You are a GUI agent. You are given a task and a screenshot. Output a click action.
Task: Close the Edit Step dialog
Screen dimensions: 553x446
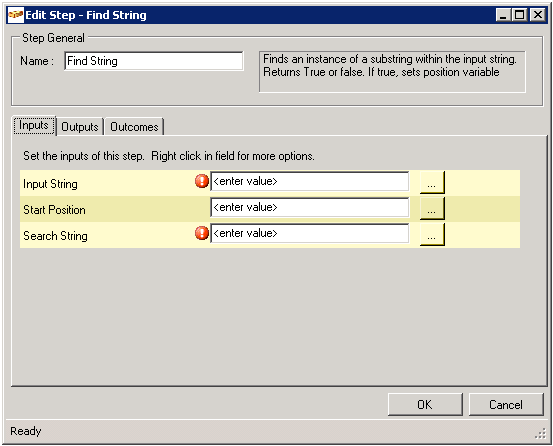(x=538, y=15)
